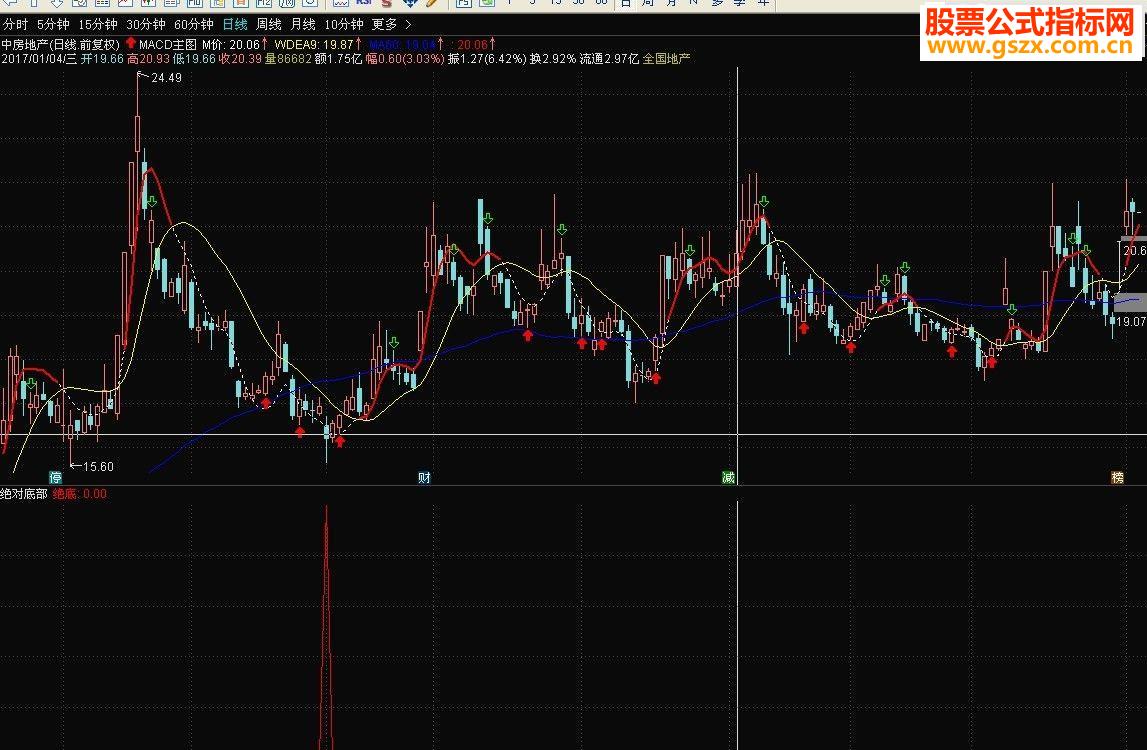1147x750 pixels.
Task: Click the 24.49 high price label
Action: pyautogui.click(x=167, y=78)
